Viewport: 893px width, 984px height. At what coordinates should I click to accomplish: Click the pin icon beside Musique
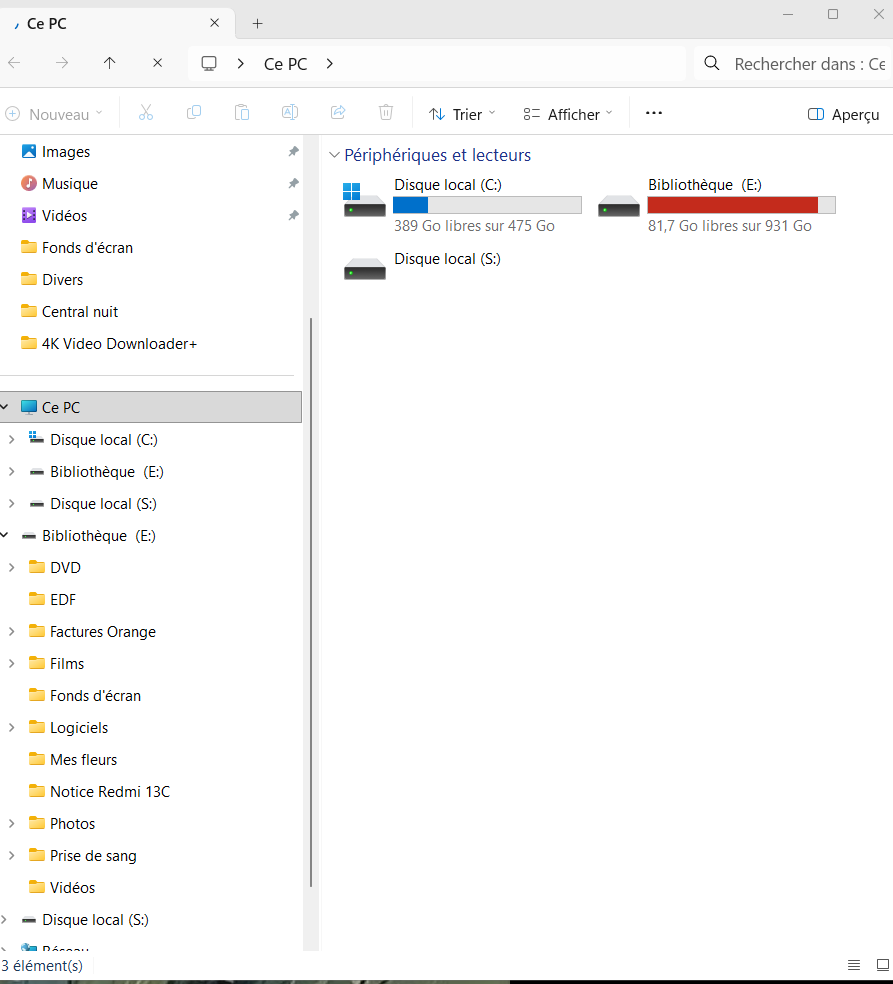(x=293, y=183)
